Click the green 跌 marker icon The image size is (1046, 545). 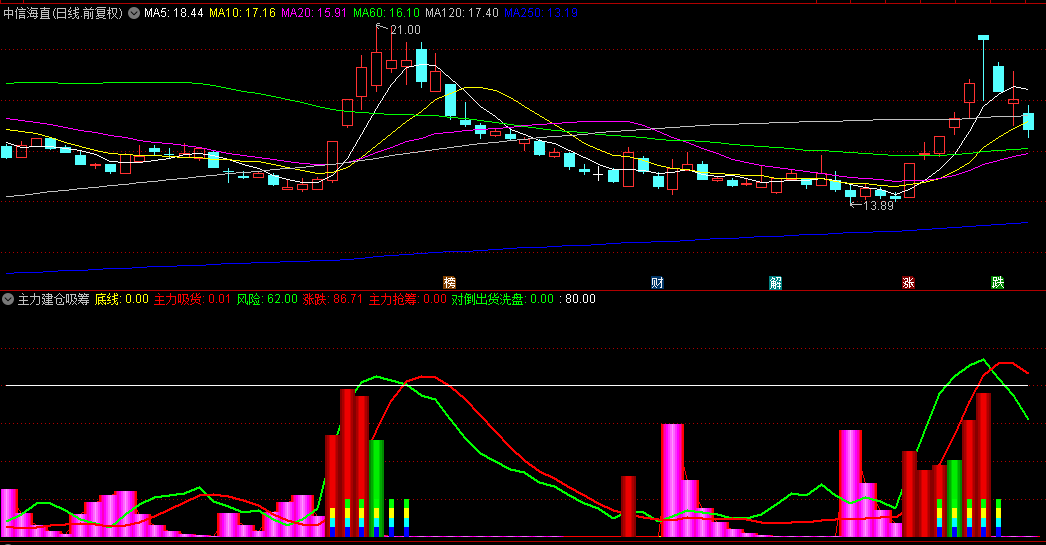997,283
